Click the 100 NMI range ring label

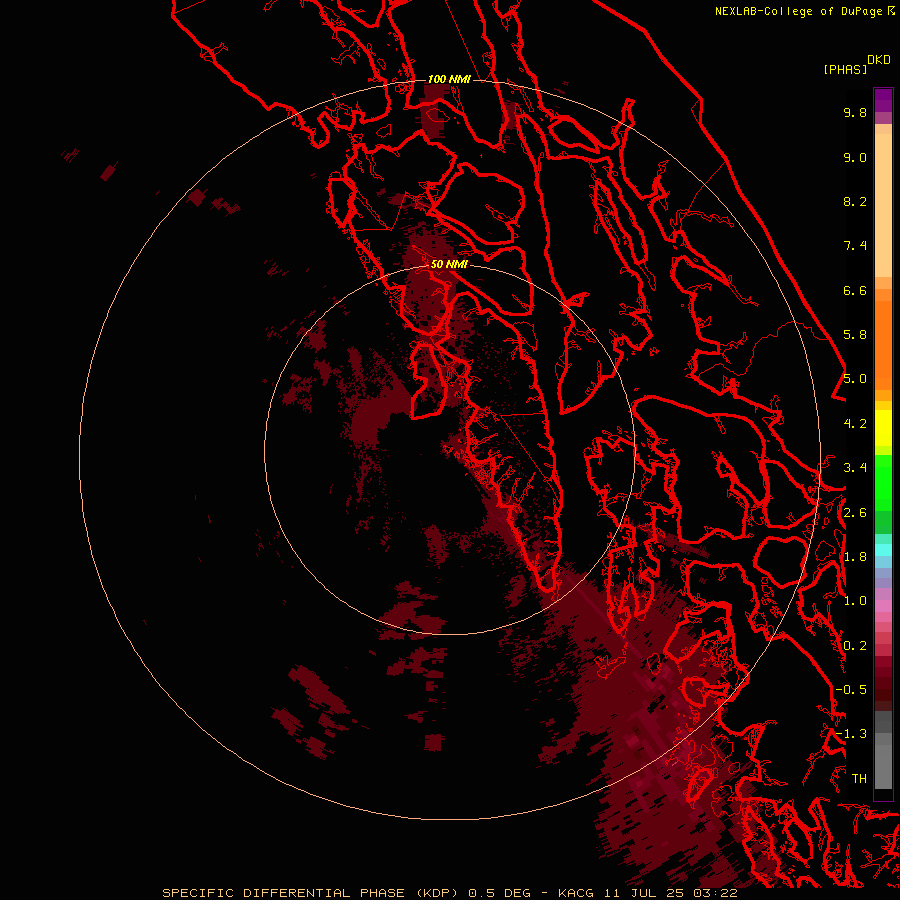pyautogui.click(x=449, y=79)
